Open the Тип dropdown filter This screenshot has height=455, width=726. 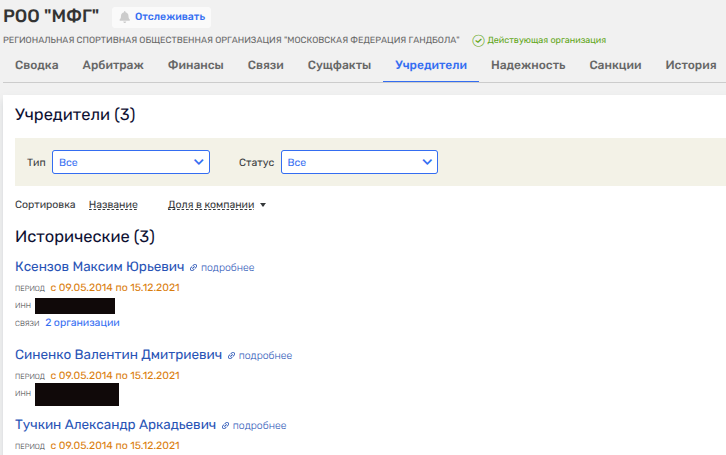[131, 162]
